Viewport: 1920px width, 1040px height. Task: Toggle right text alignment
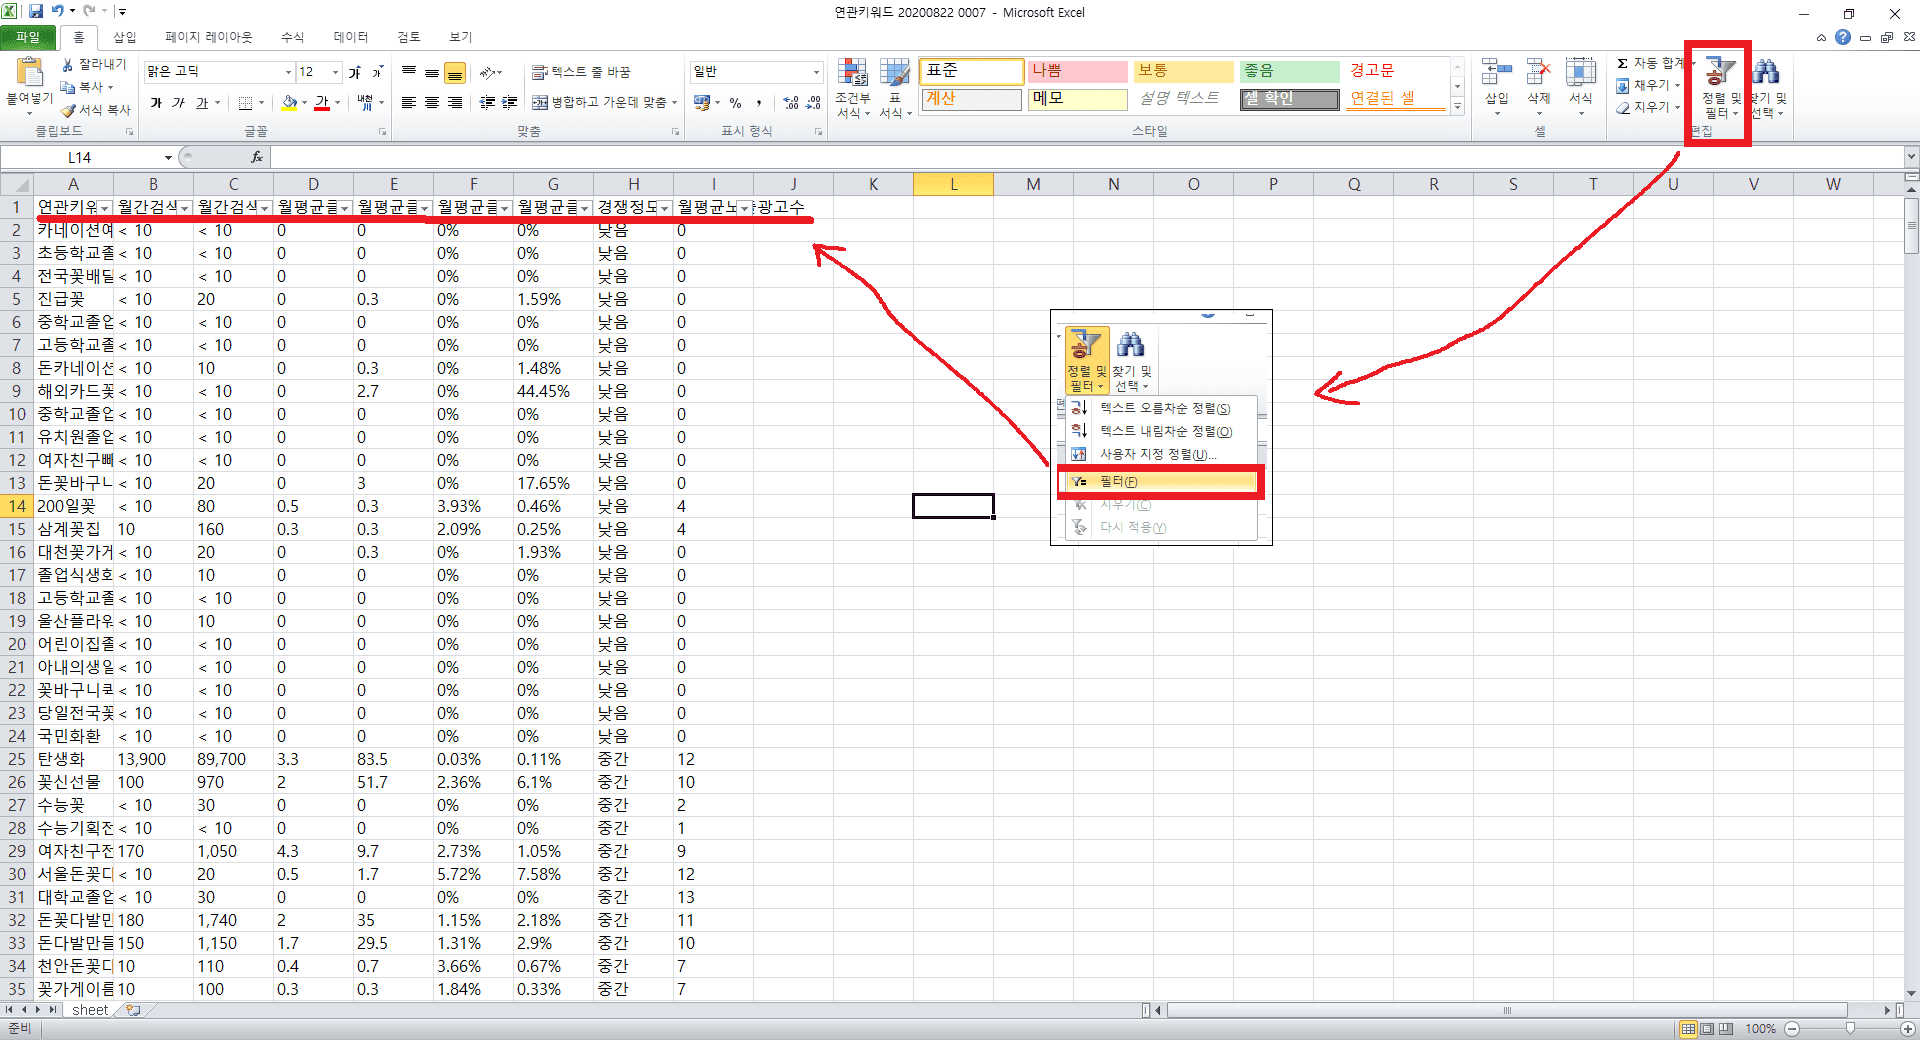(x=455, y=102)
